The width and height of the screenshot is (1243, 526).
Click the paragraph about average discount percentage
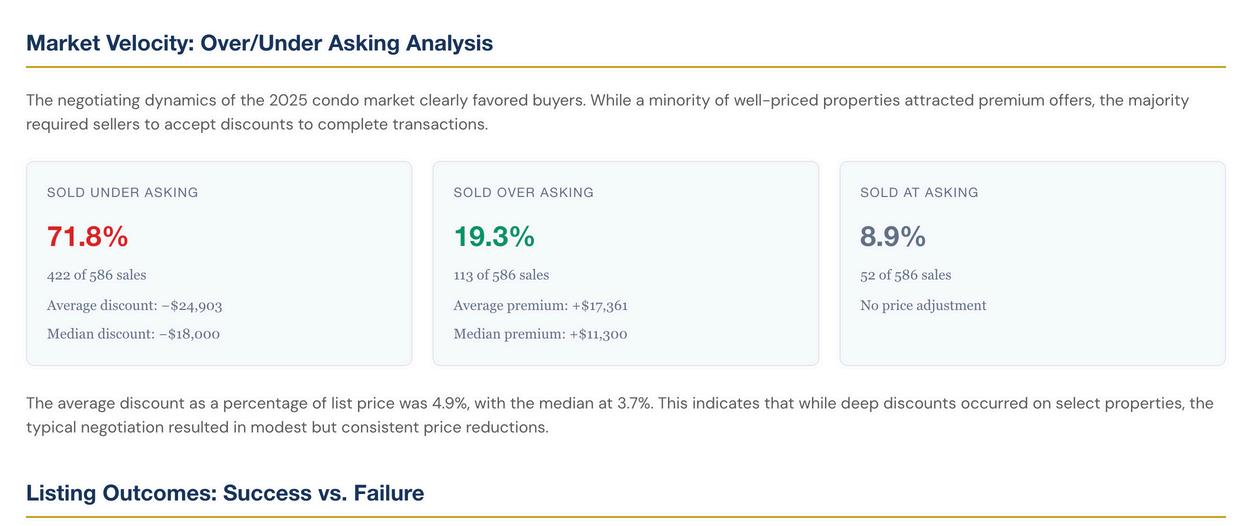(619, 415)
